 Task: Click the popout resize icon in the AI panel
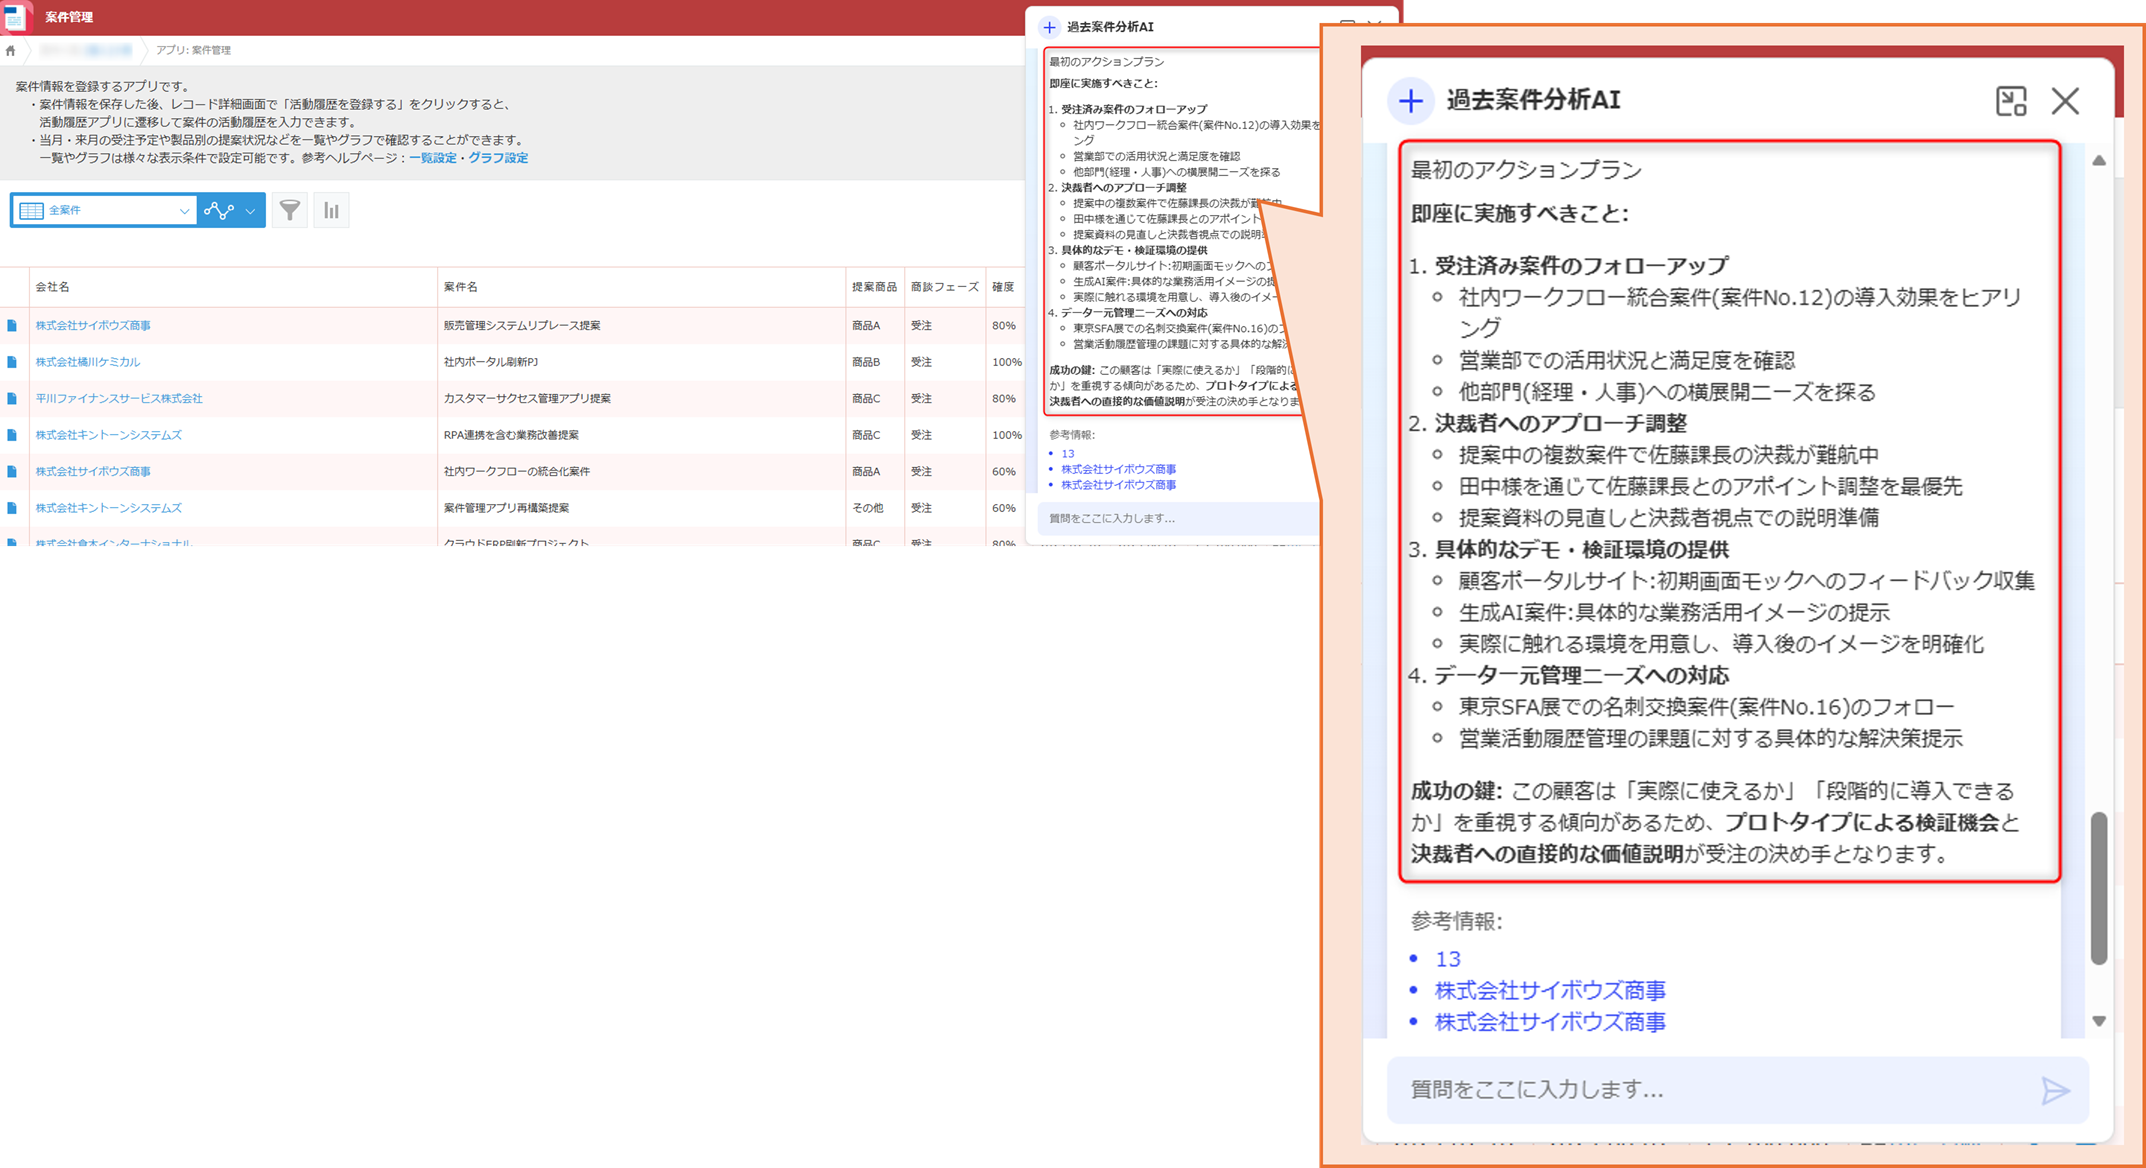2011,100
